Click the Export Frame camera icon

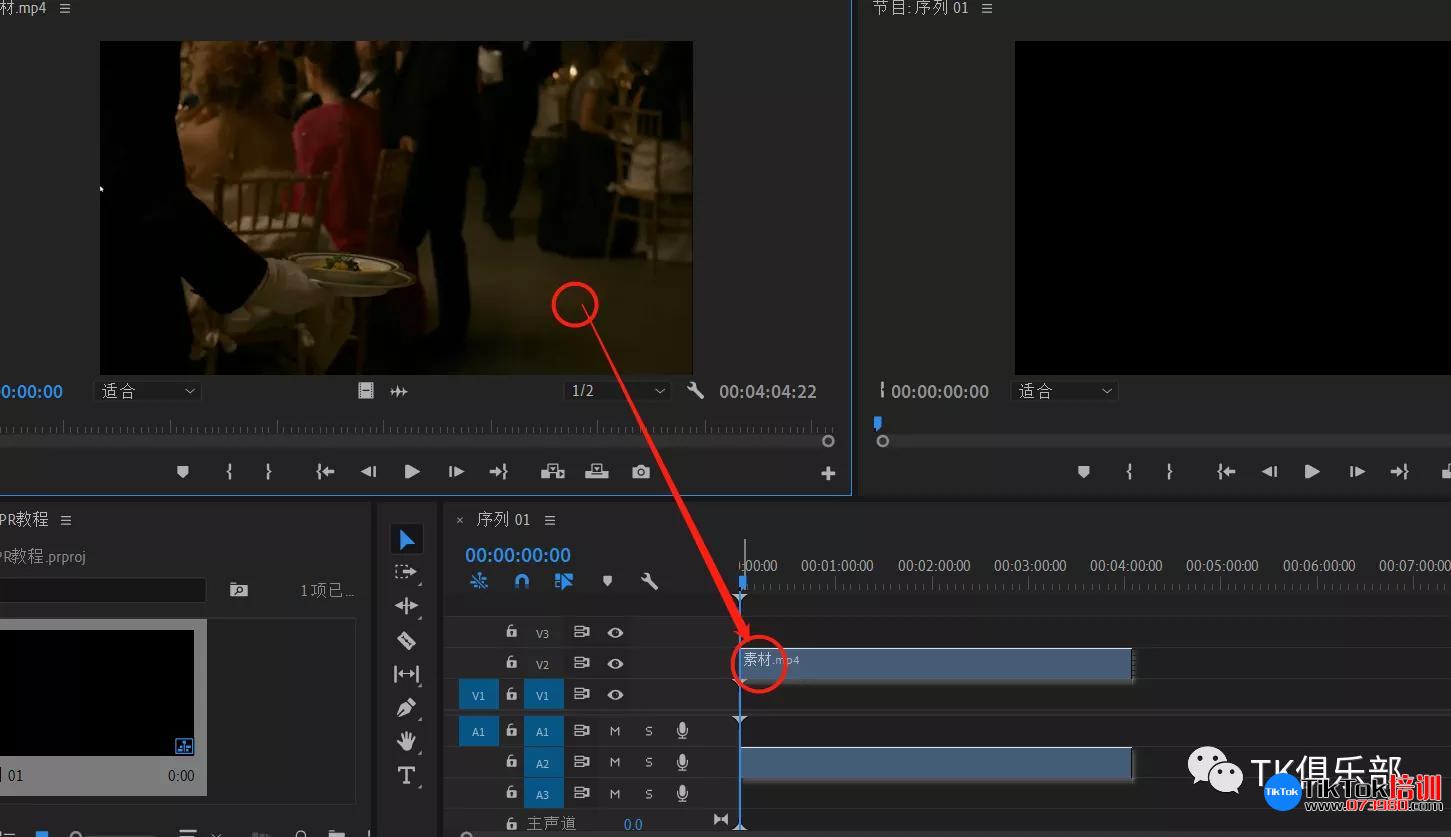pyautogui.click(x=641, y=472)
